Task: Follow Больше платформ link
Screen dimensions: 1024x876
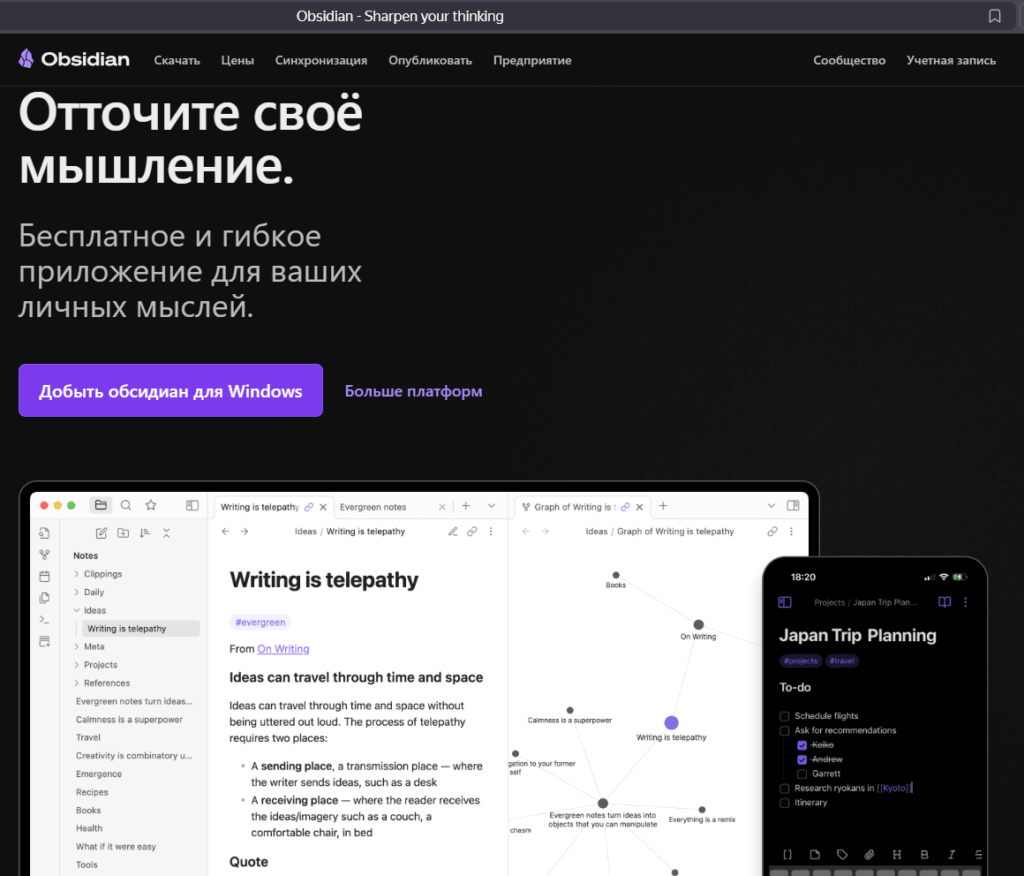Action: tap(413, 391)
